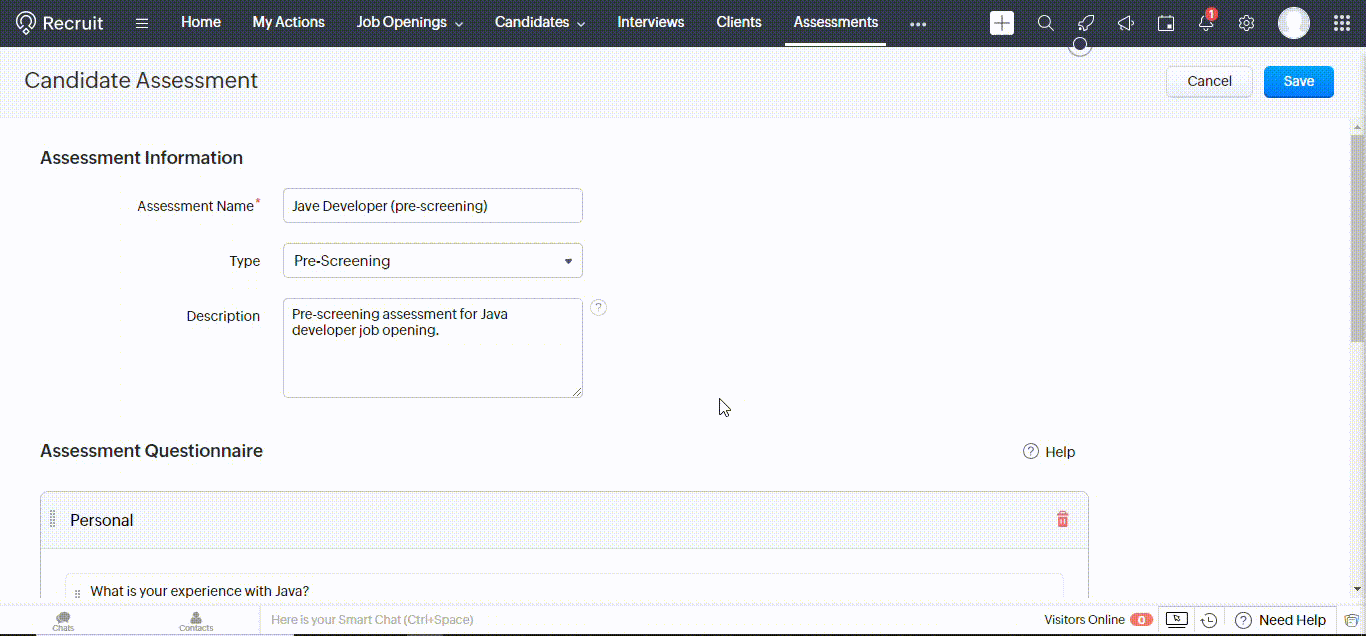Go to the Interviews tab
Screen dimensions: 1366x636
tap(650, 22)
